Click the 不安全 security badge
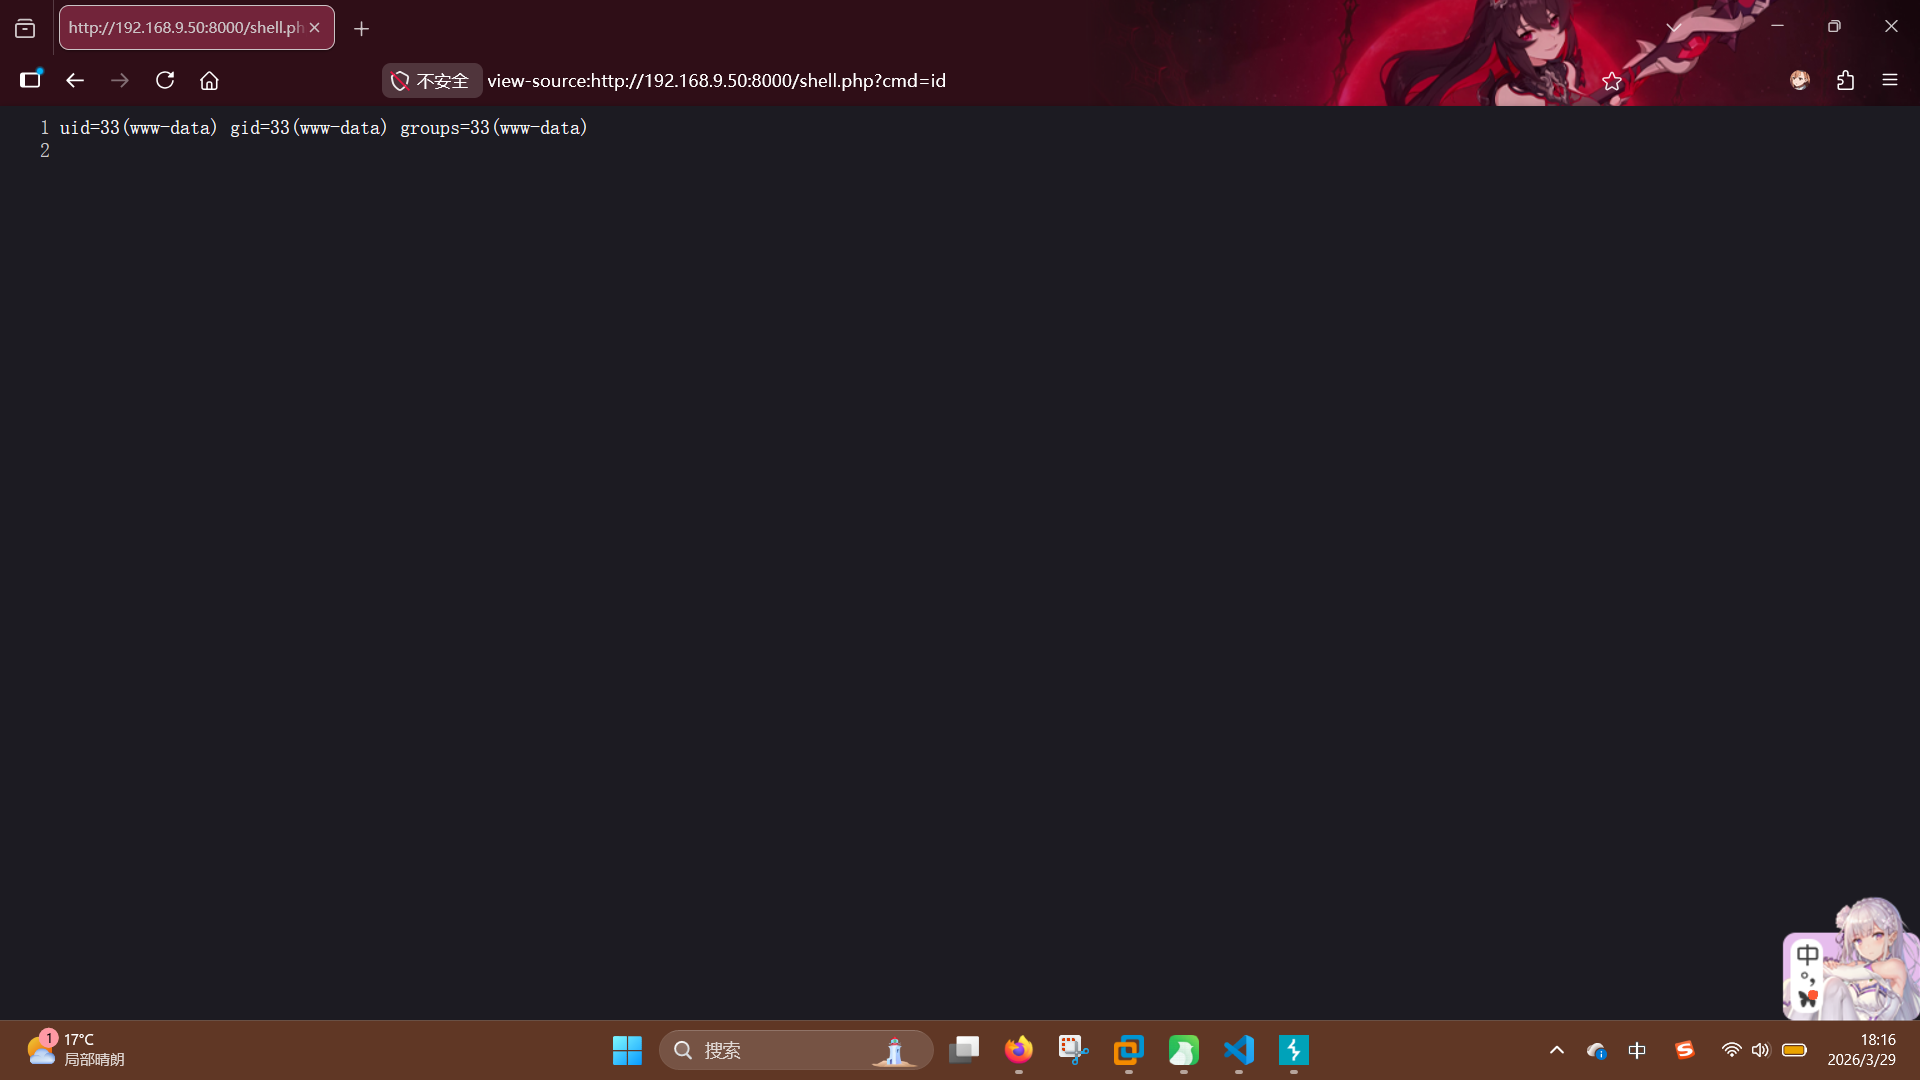This screenshot has height=1080, width=1920. point(431,81)
